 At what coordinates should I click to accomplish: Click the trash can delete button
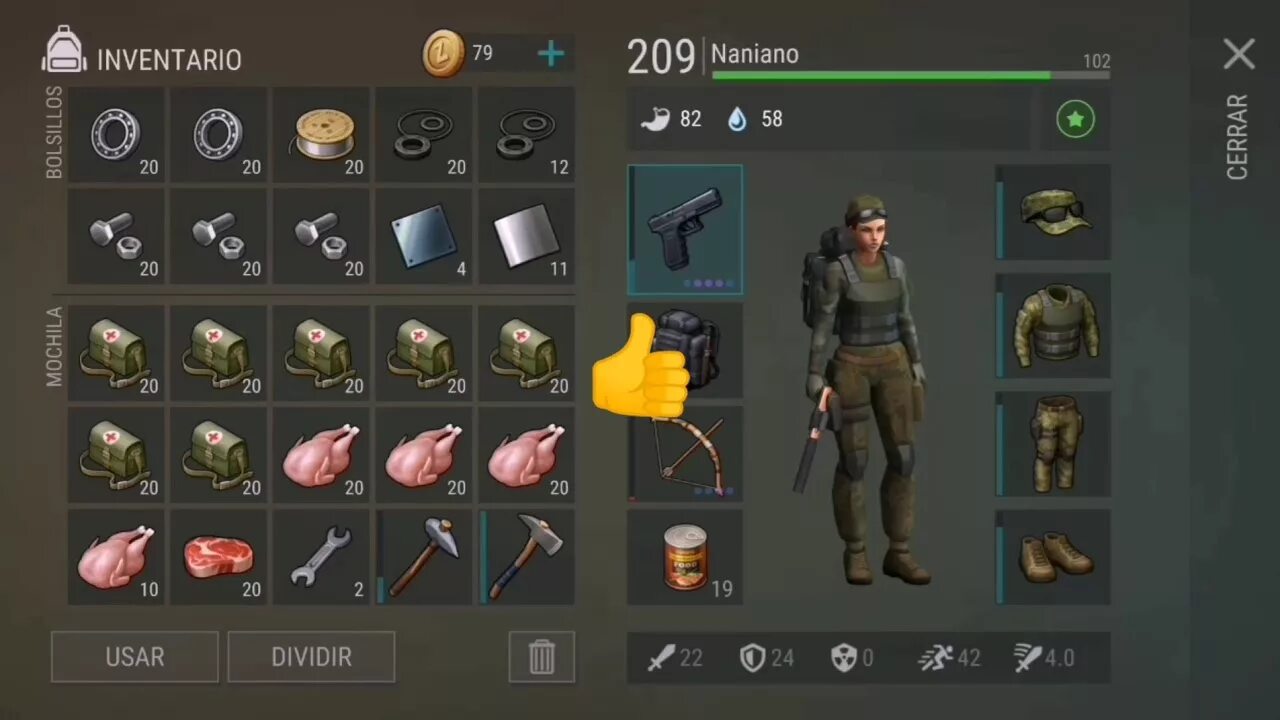coord(541,657)
